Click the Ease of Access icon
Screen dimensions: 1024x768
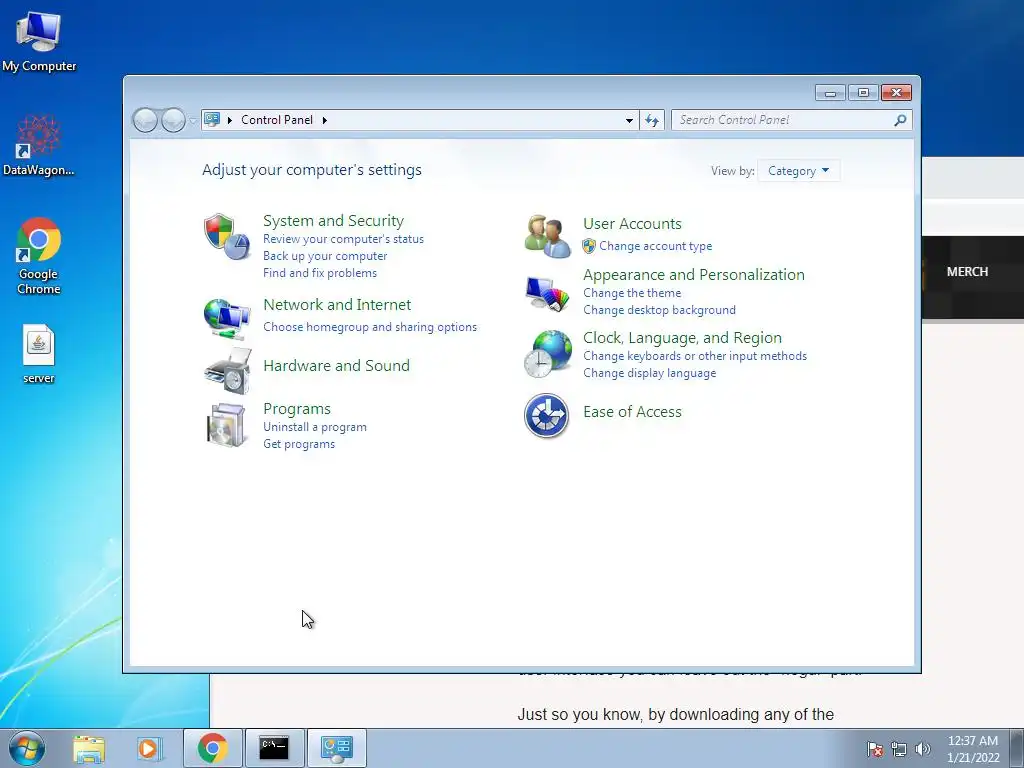point(547,415)
